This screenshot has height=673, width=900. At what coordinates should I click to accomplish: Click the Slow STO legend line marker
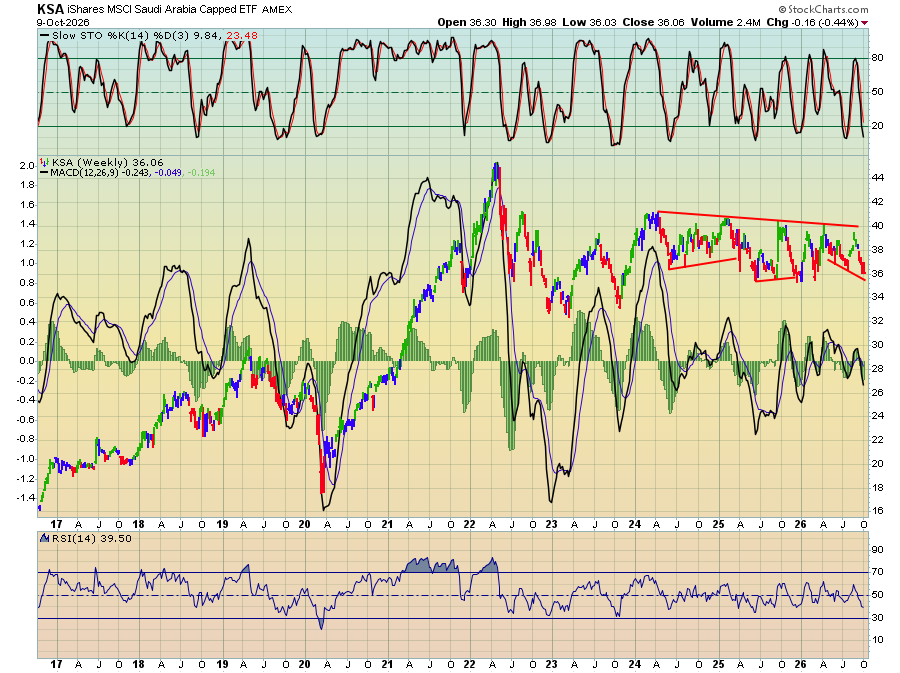(x=44, y=36)
